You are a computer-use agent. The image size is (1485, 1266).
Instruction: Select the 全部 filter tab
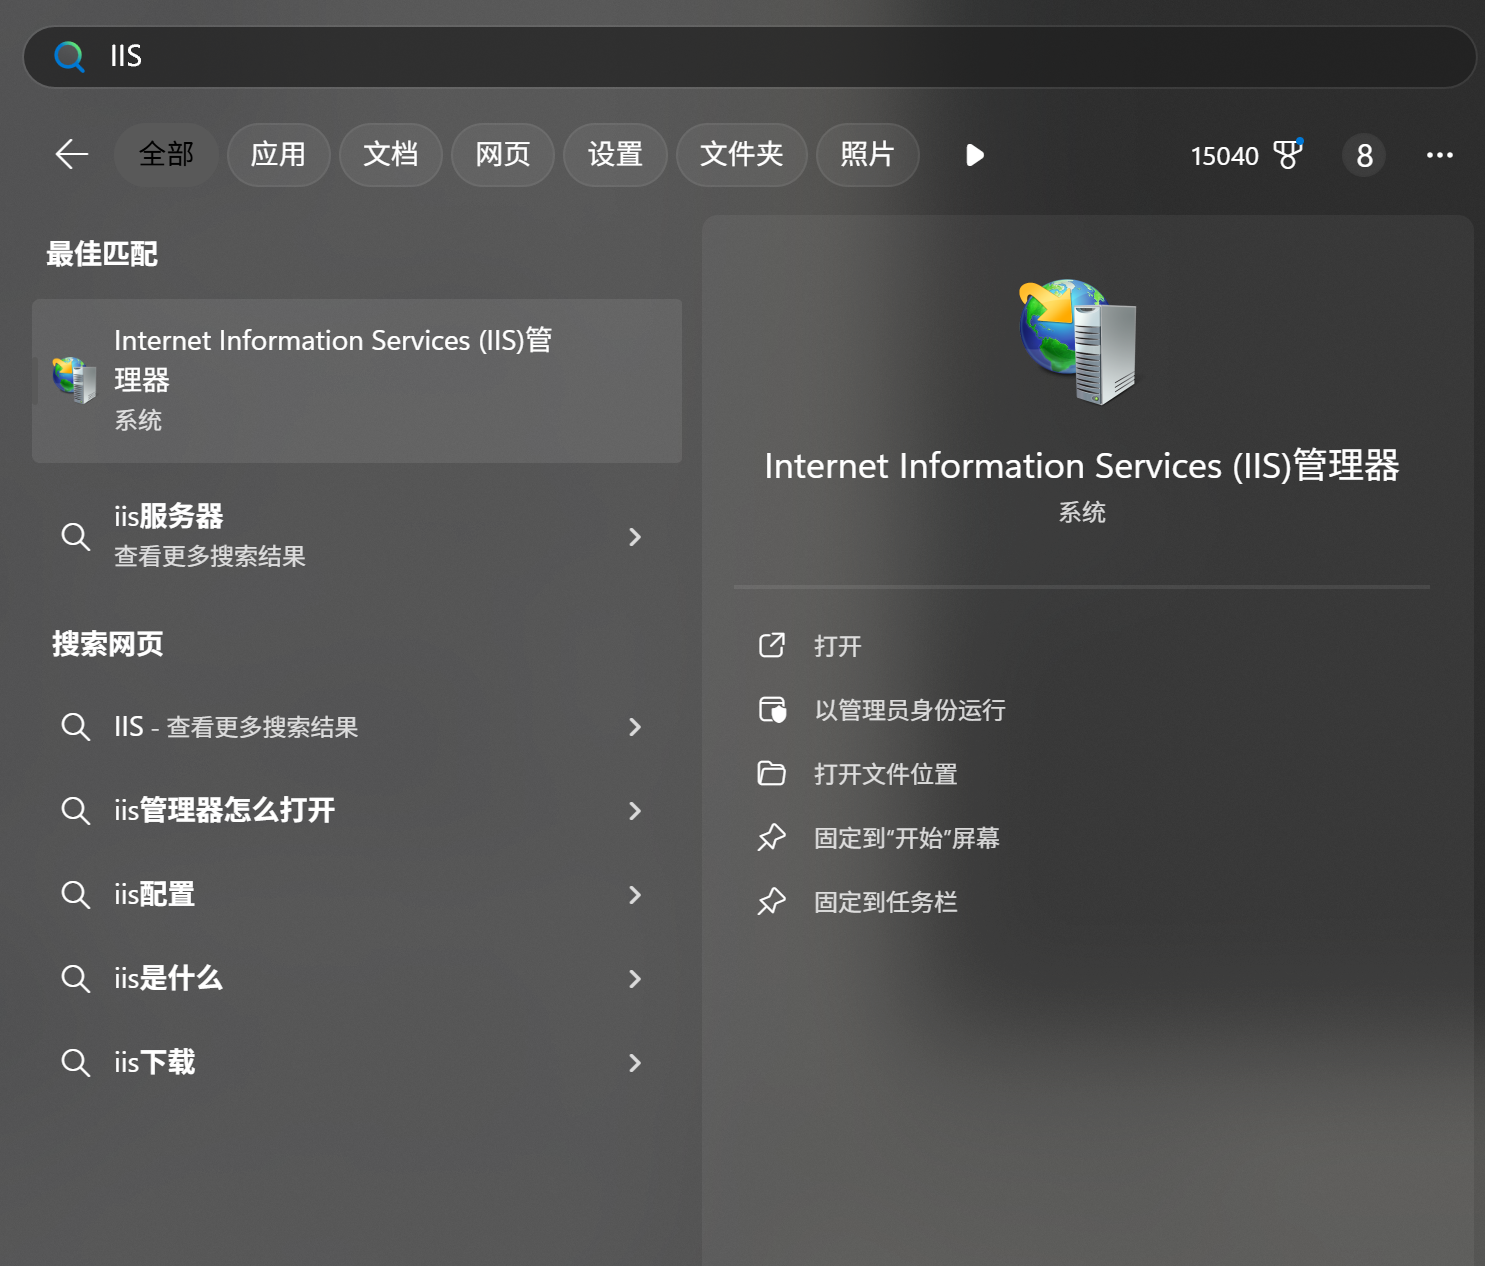click(166, 155)
